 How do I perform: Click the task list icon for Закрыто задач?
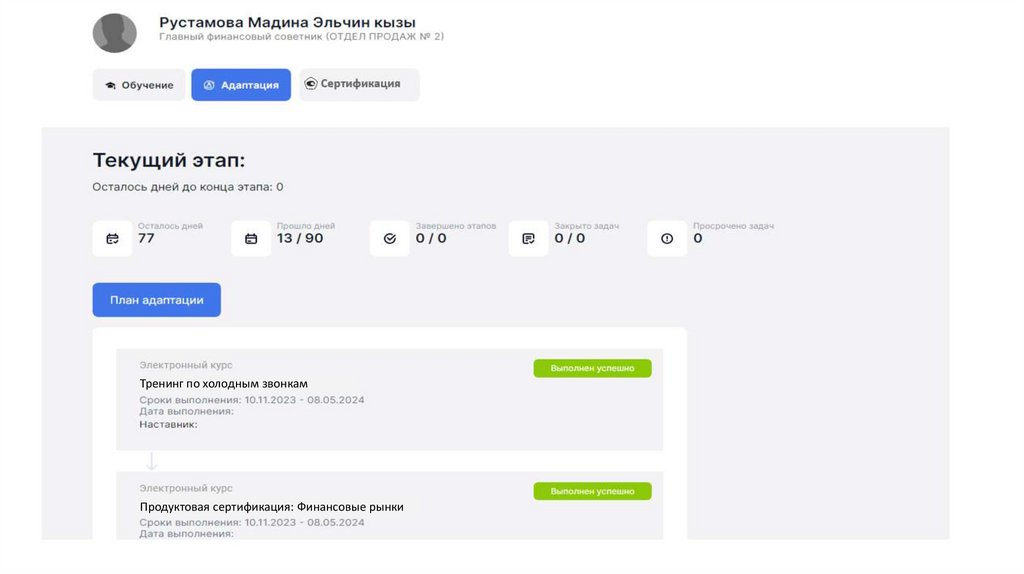pos(529,239)
